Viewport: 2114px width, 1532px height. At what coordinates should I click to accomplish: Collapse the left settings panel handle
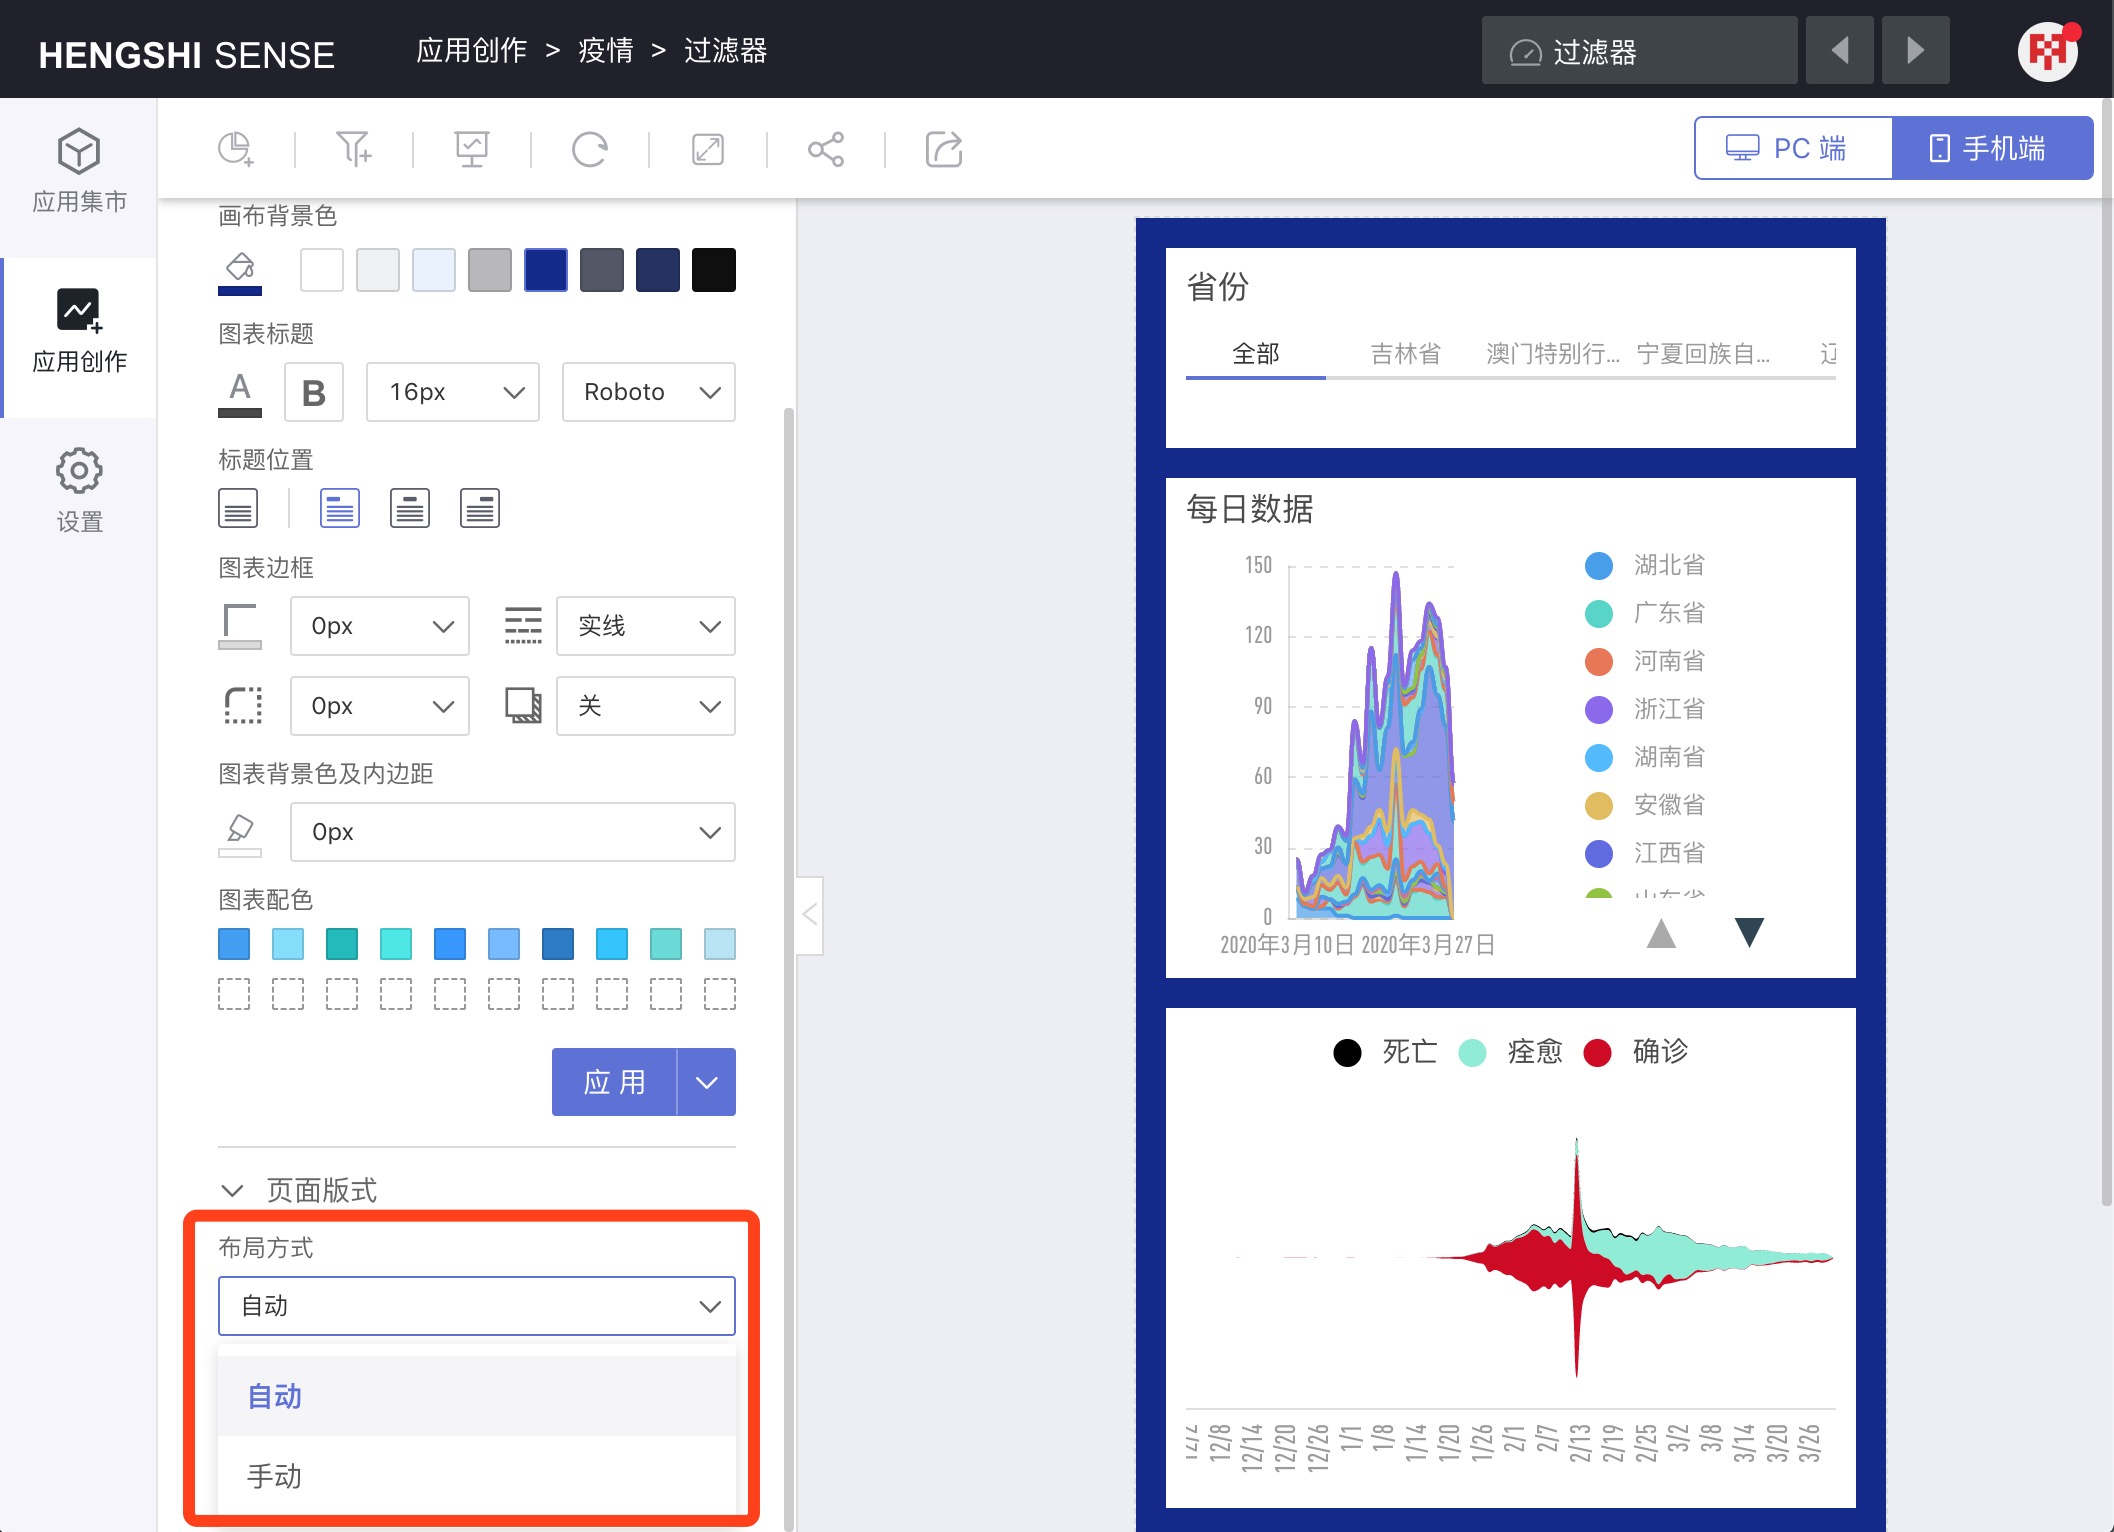tap(810, 915)
